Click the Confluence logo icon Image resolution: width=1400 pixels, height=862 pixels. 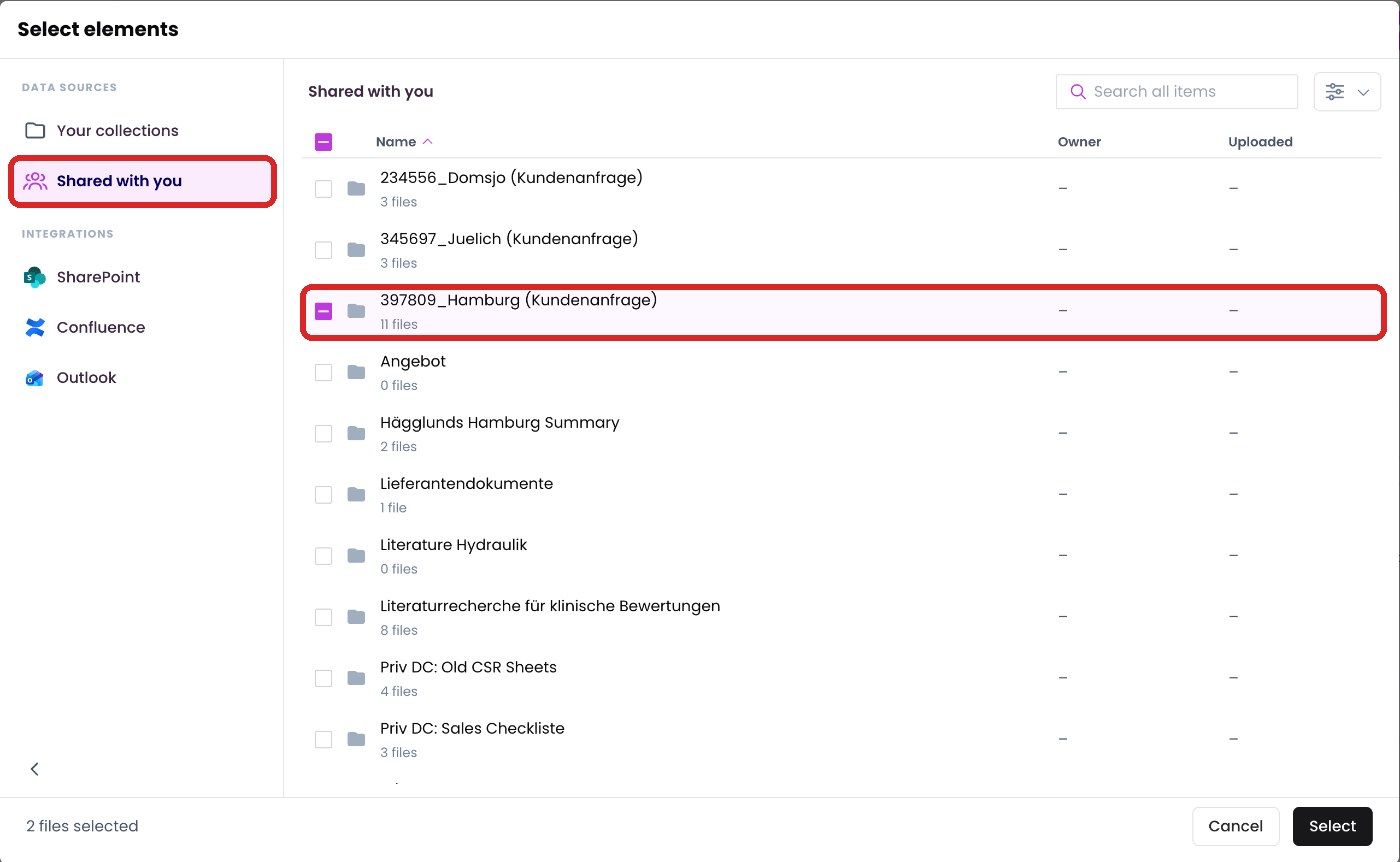coord(35,327)
